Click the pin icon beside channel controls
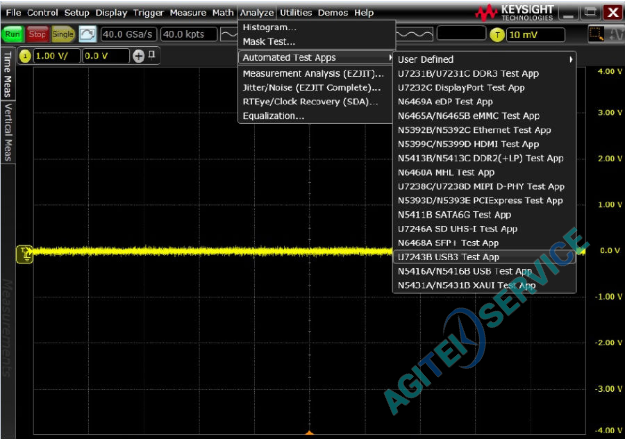626x440 pixels. pyautogui.click(x=152, y=54)
